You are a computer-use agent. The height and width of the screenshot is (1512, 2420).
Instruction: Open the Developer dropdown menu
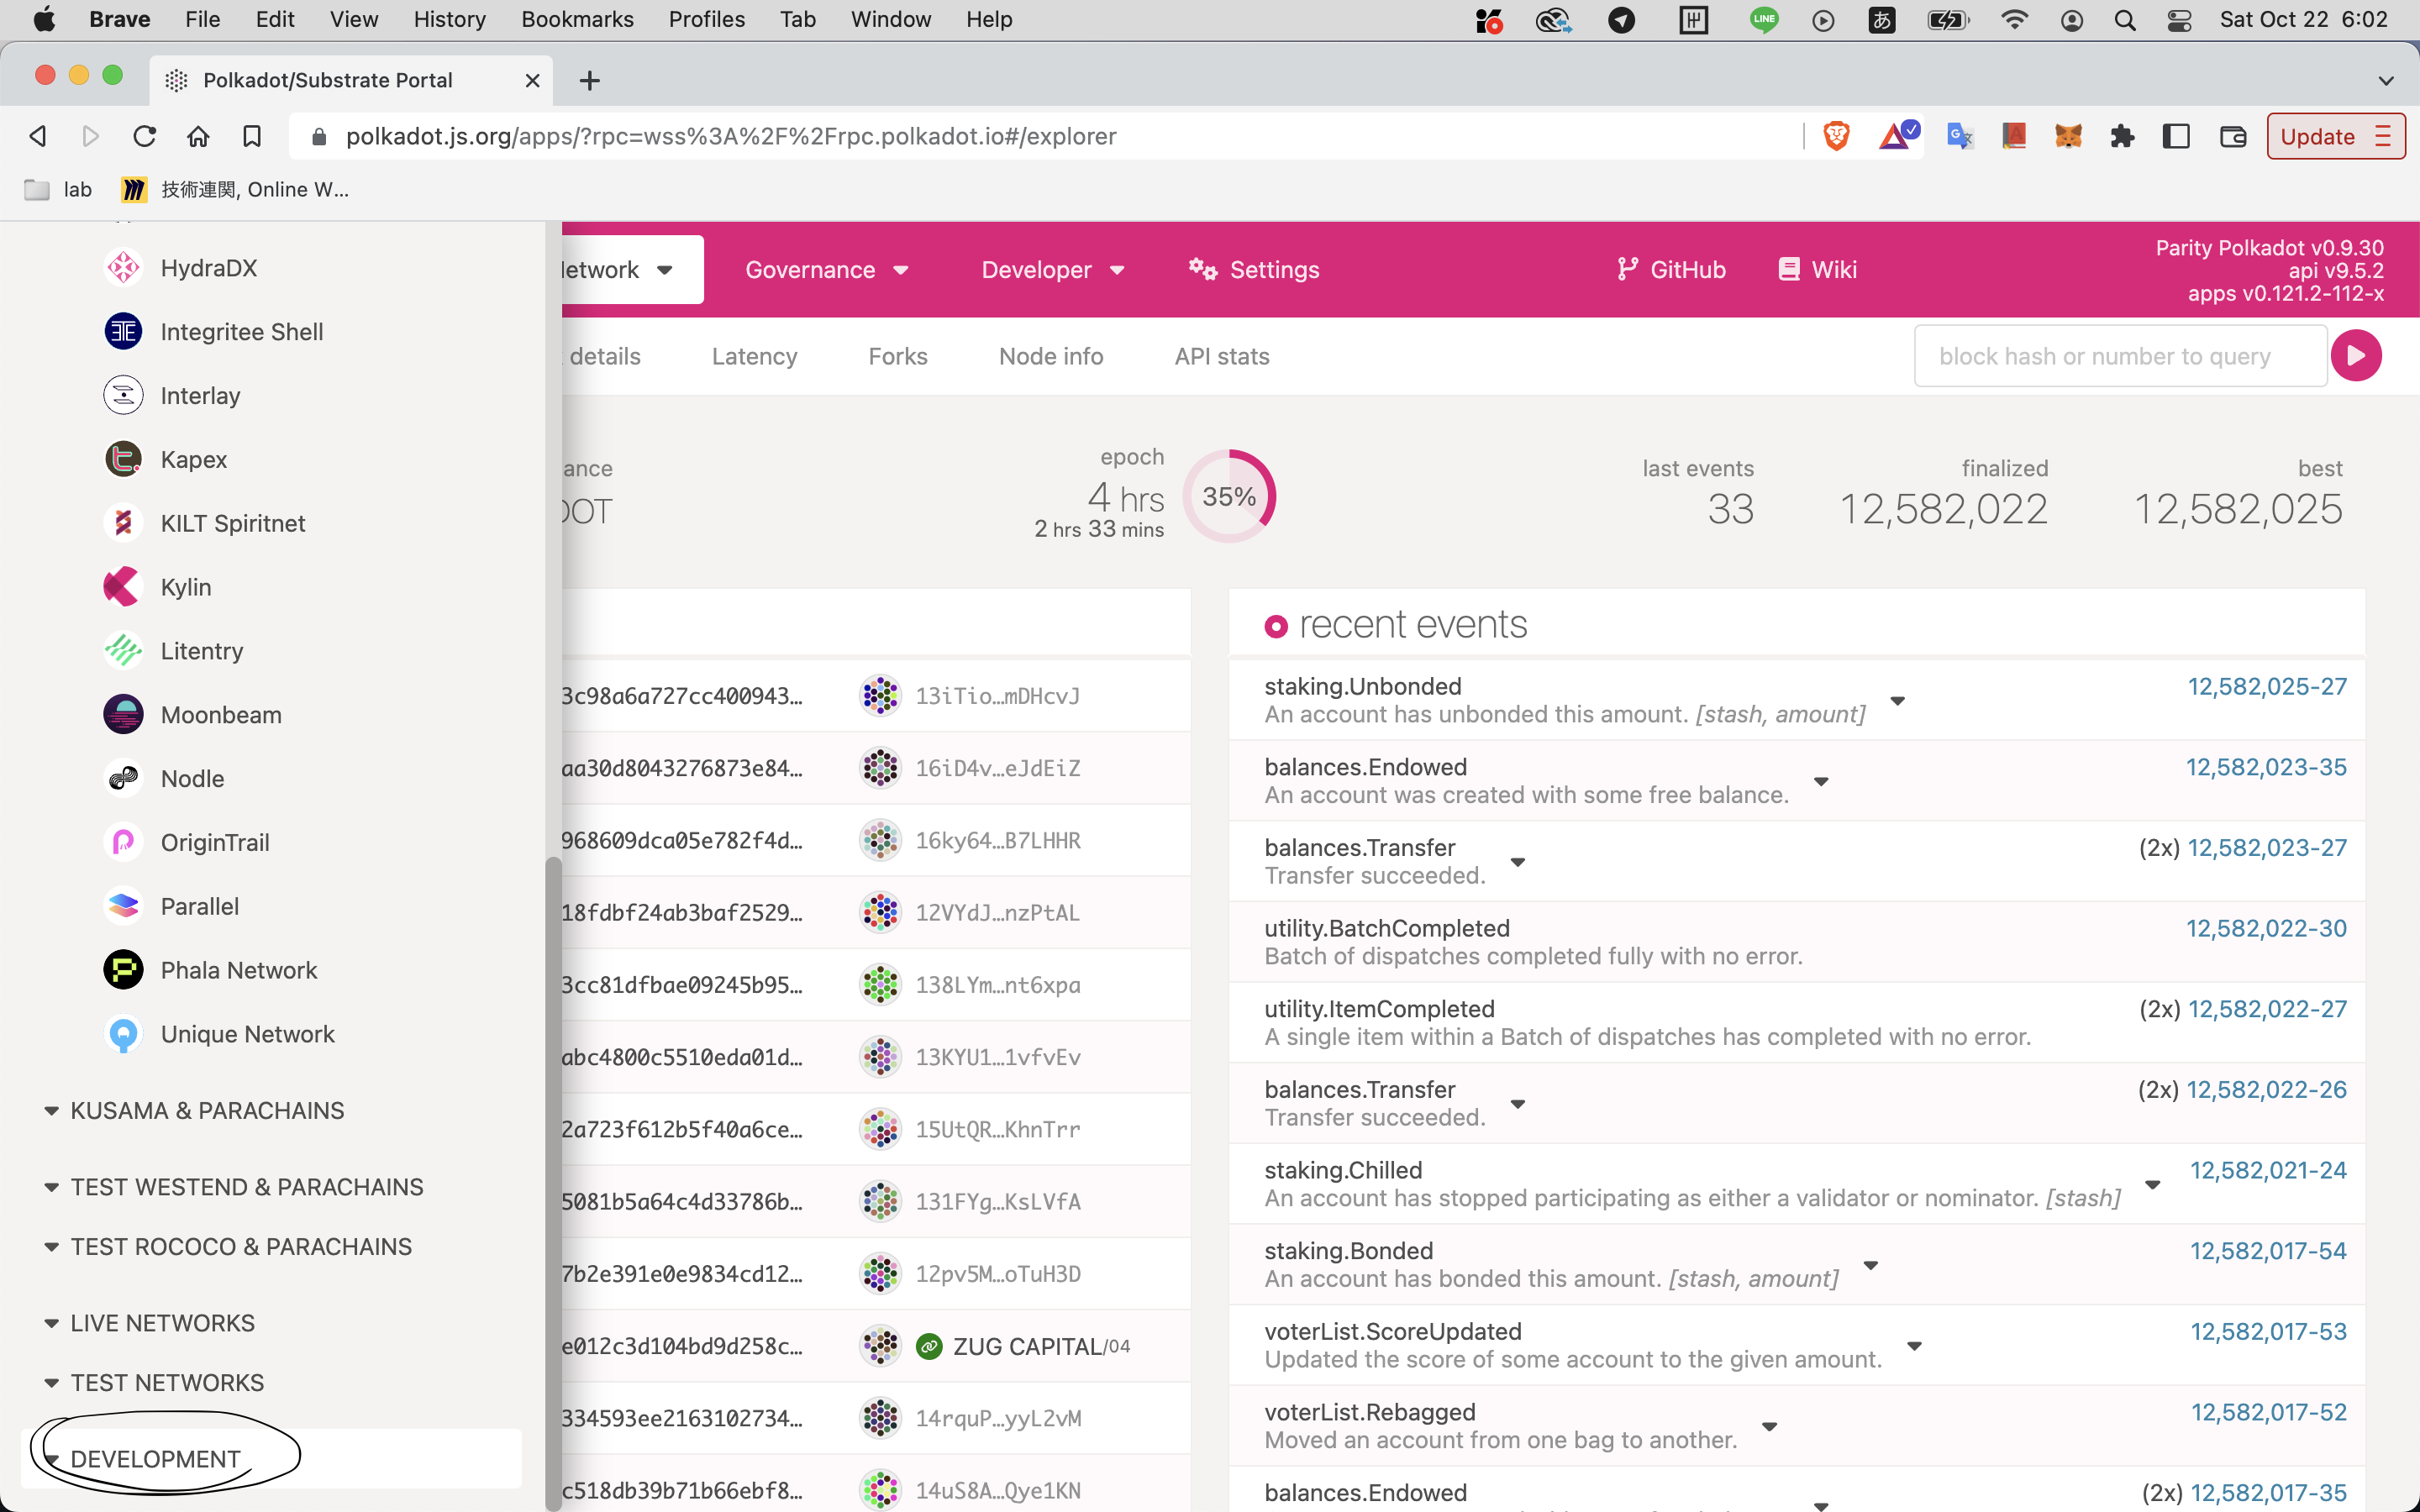pyautogui.click(x=1052, y=270)
